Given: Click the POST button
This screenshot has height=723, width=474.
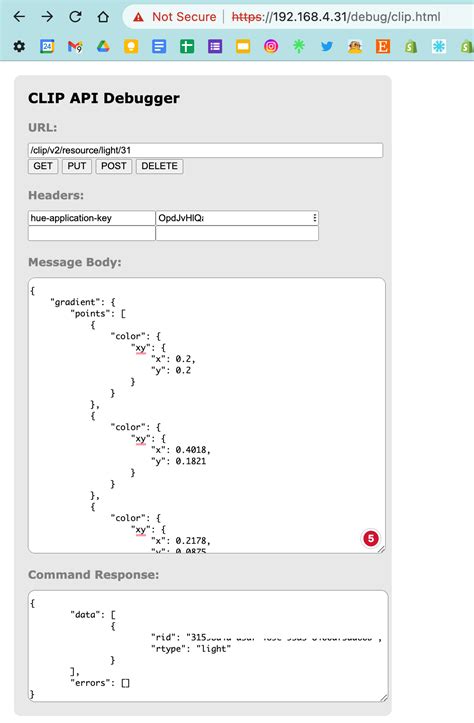Looking at the screenshot, I should tap(114, 166).
